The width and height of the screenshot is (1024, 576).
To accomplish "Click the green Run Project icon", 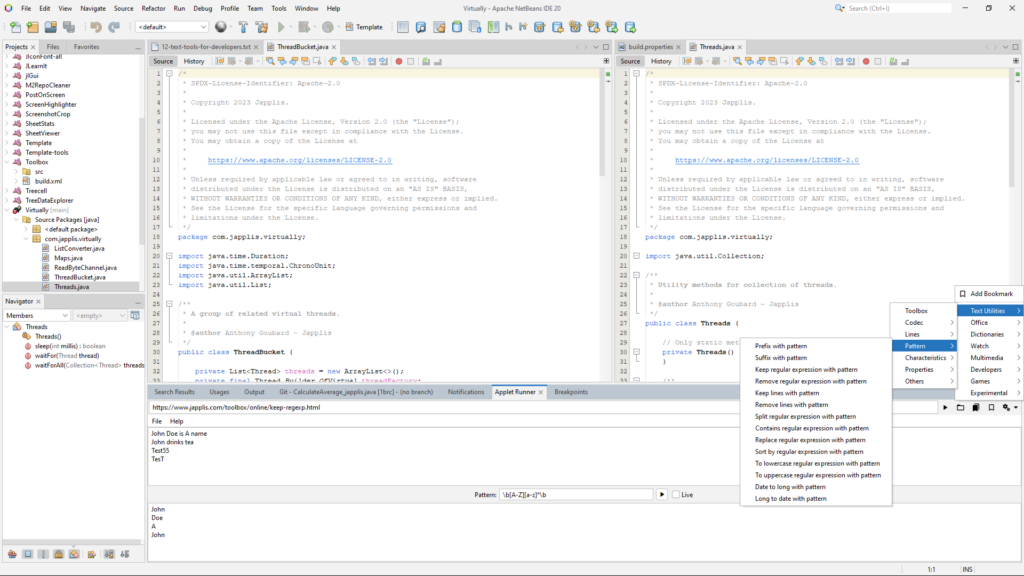I will click(281, 27).
